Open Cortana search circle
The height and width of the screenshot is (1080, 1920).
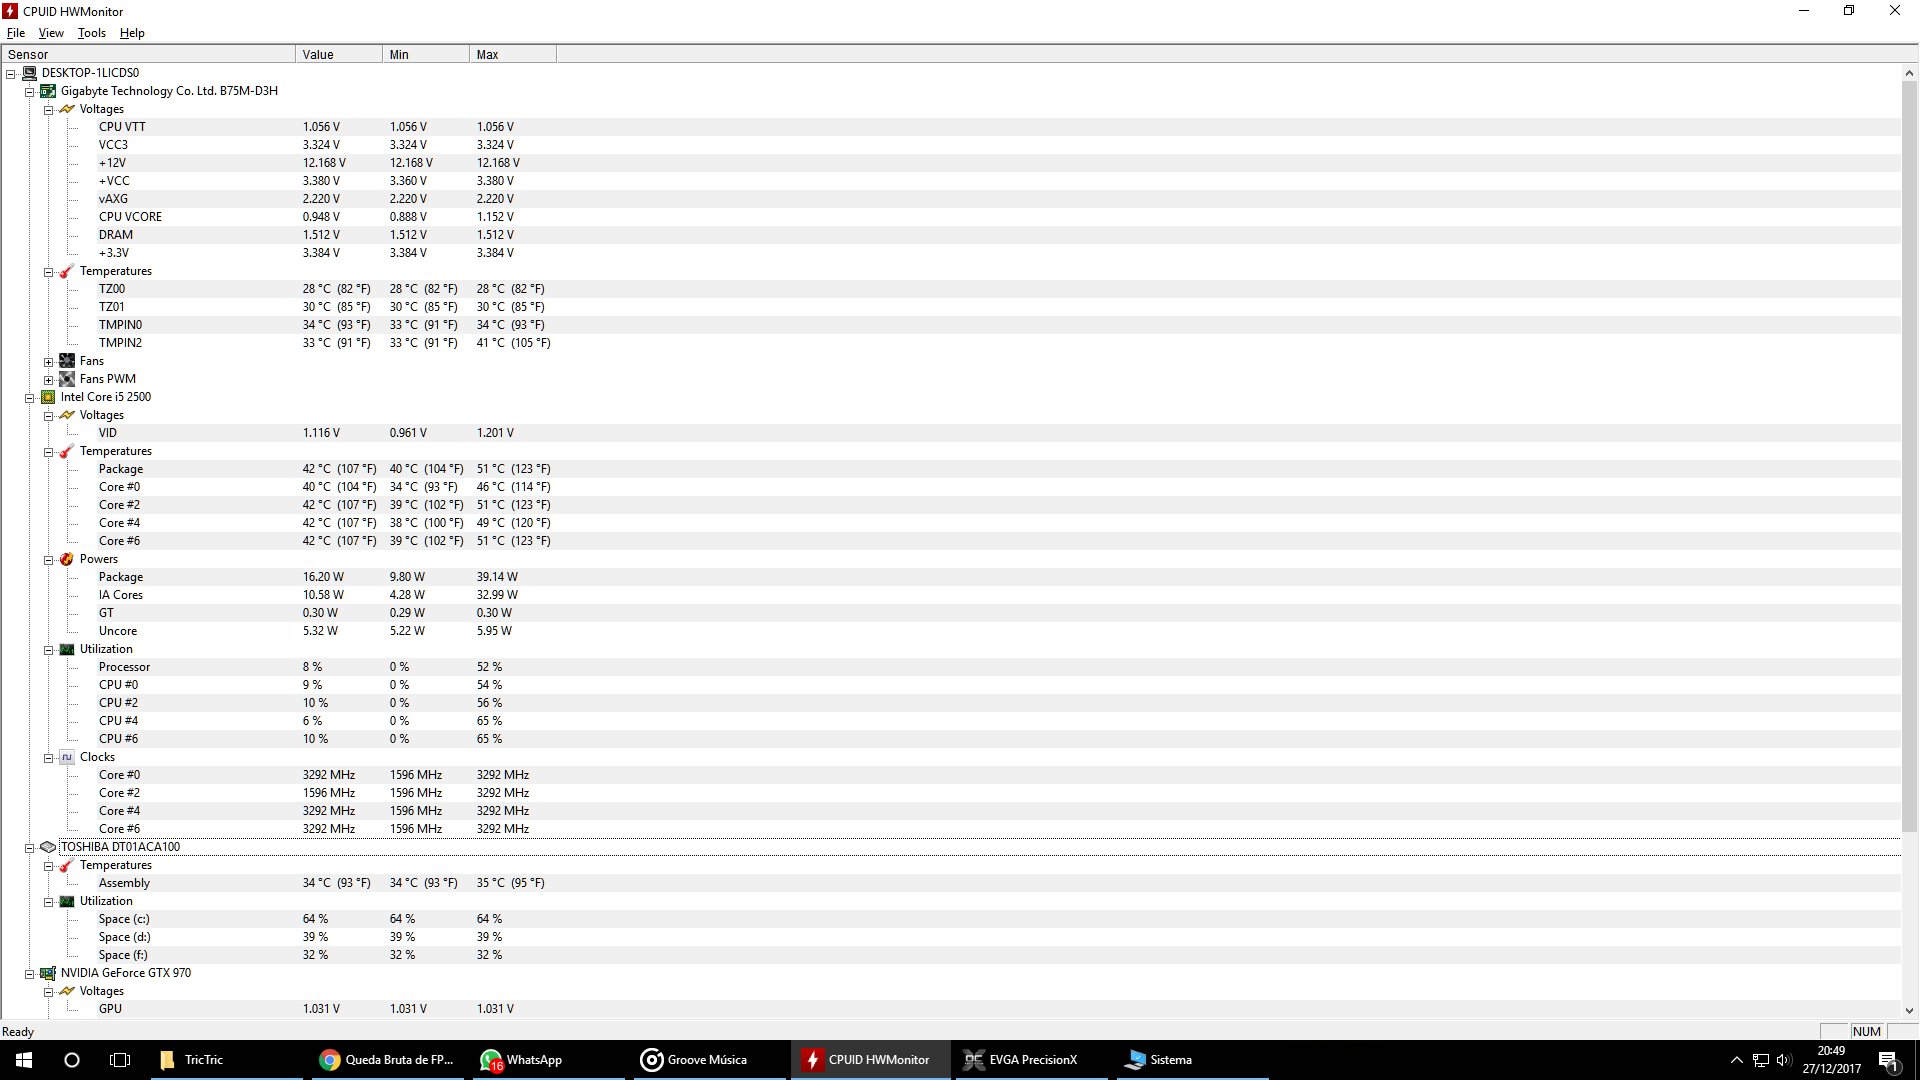(72, 1060)
